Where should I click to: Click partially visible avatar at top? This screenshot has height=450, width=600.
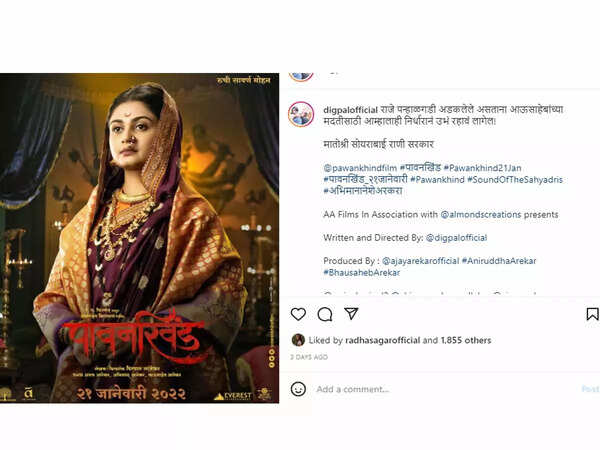point(301,77)
